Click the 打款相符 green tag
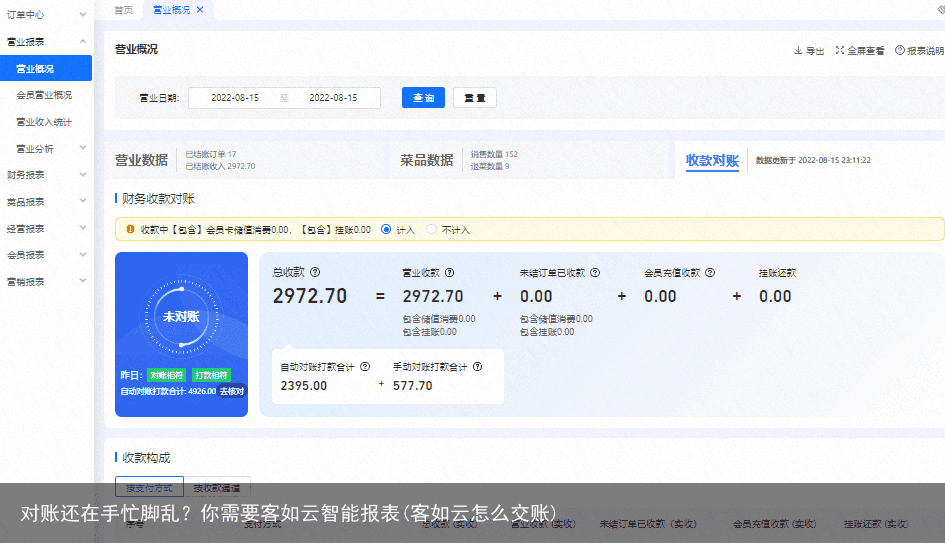Screen dimensions: 945x543 click(x=211, y=375)
